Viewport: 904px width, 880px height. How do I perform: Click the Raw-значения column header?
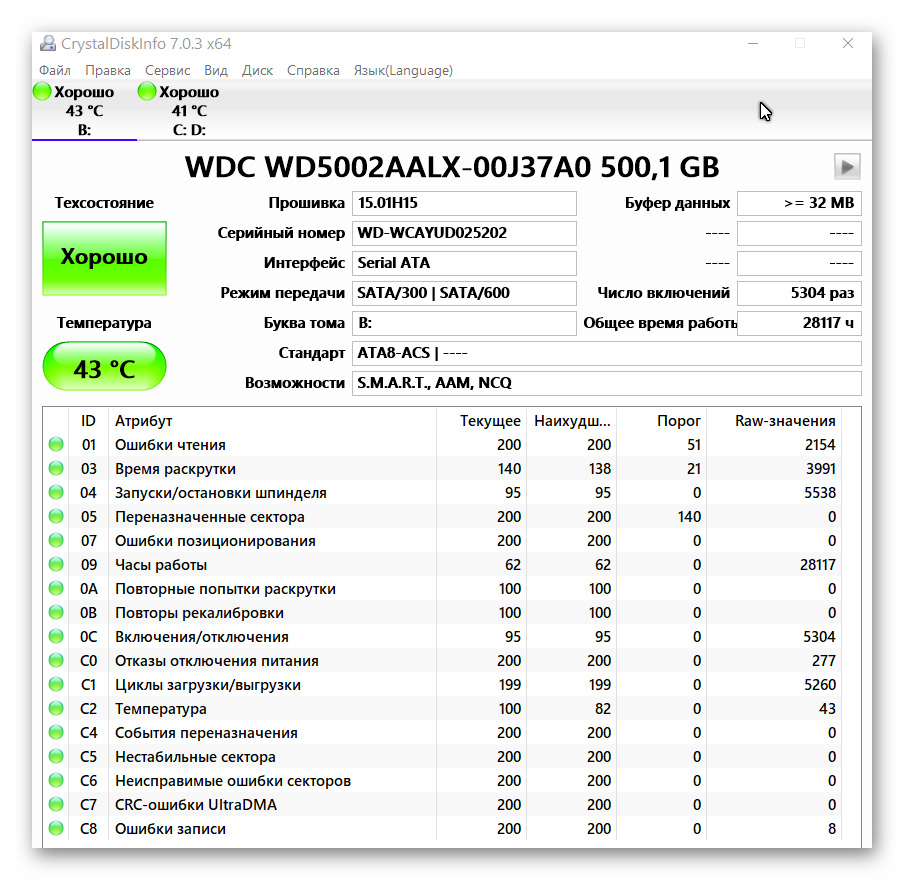(x=785, y=421)
